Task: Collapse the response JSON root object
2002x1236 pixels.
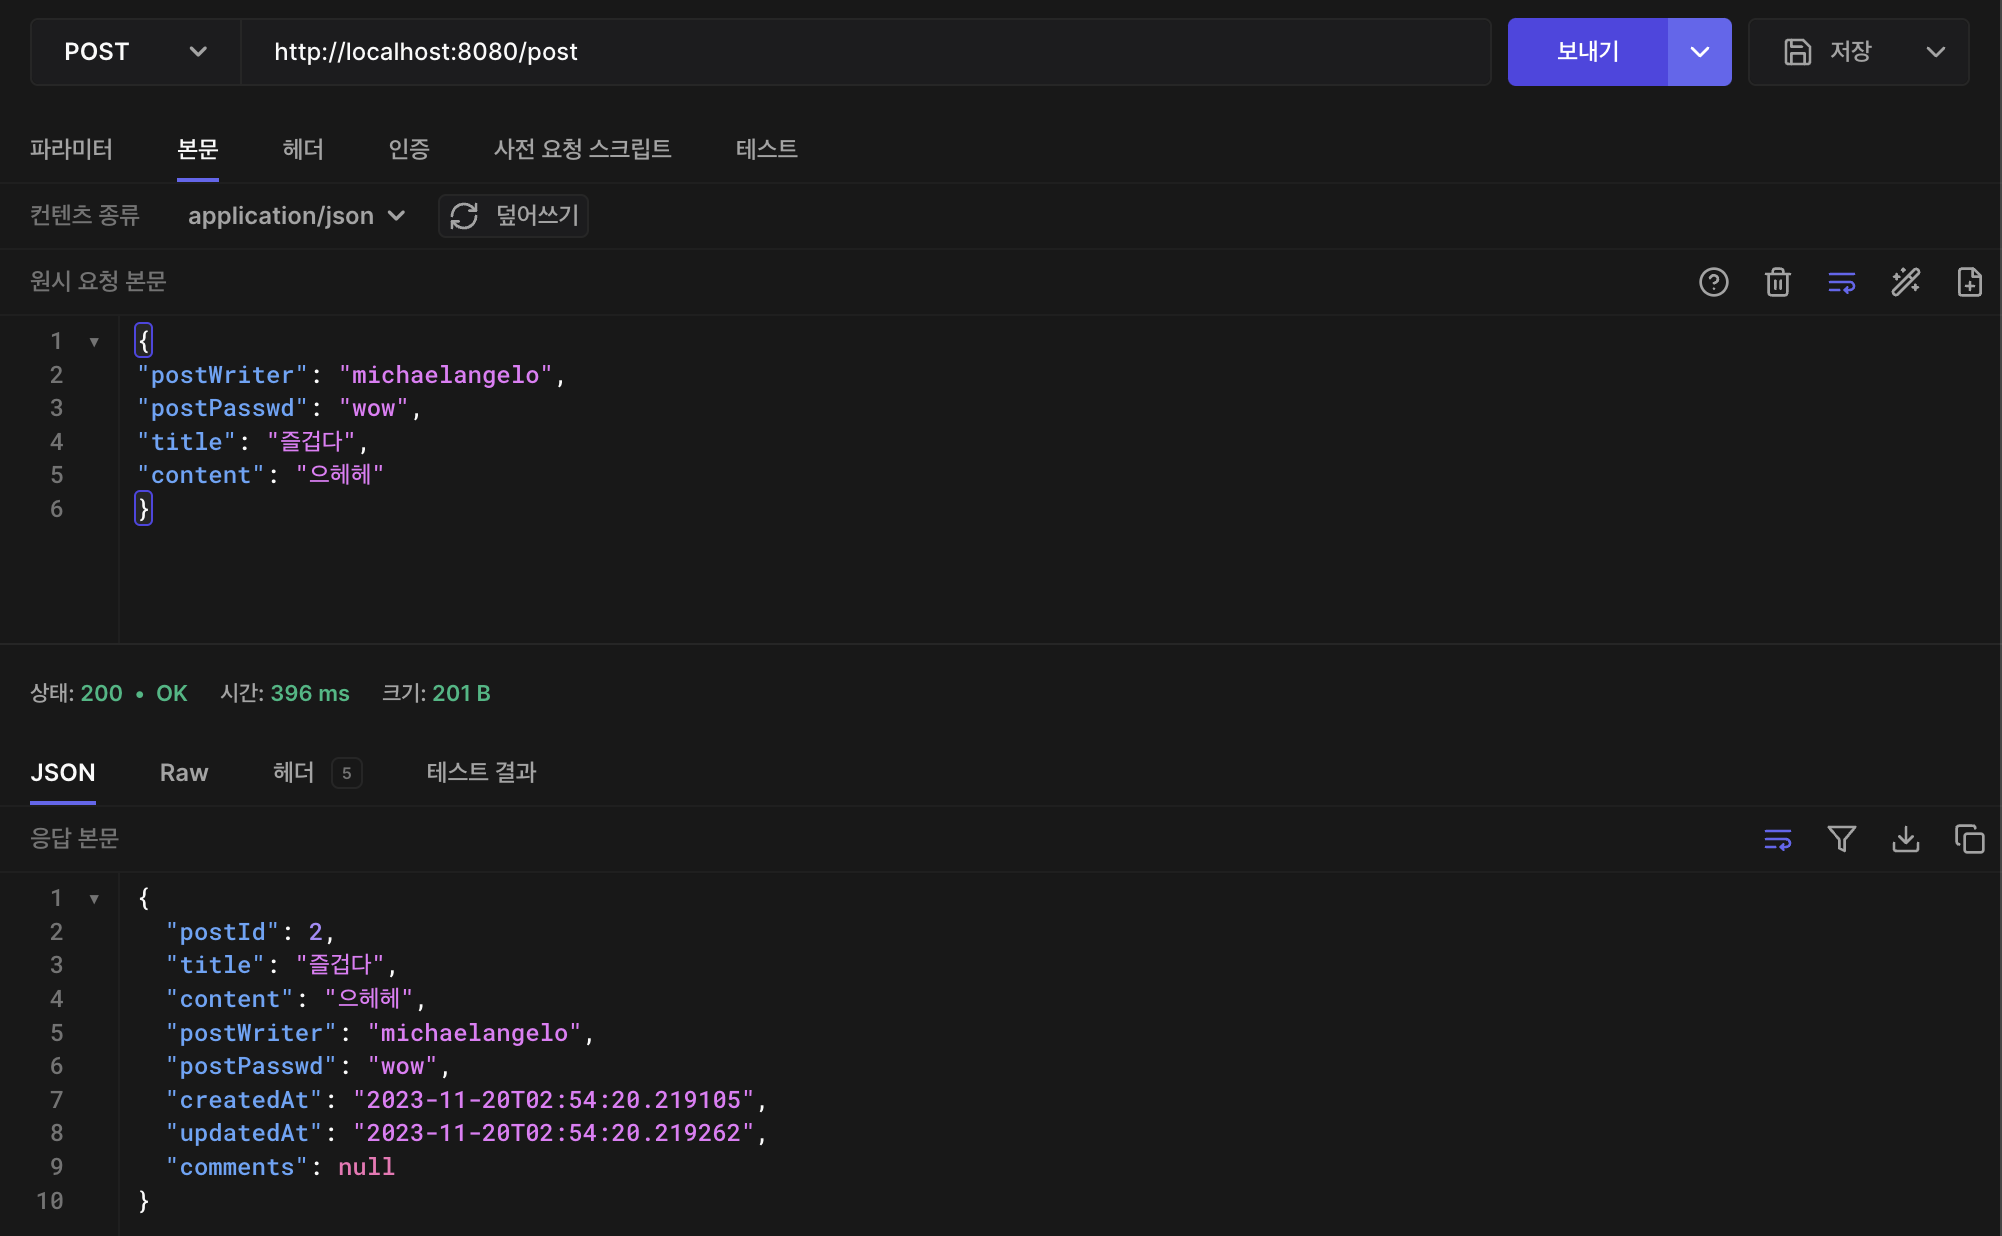Action: tap(94, 899)
